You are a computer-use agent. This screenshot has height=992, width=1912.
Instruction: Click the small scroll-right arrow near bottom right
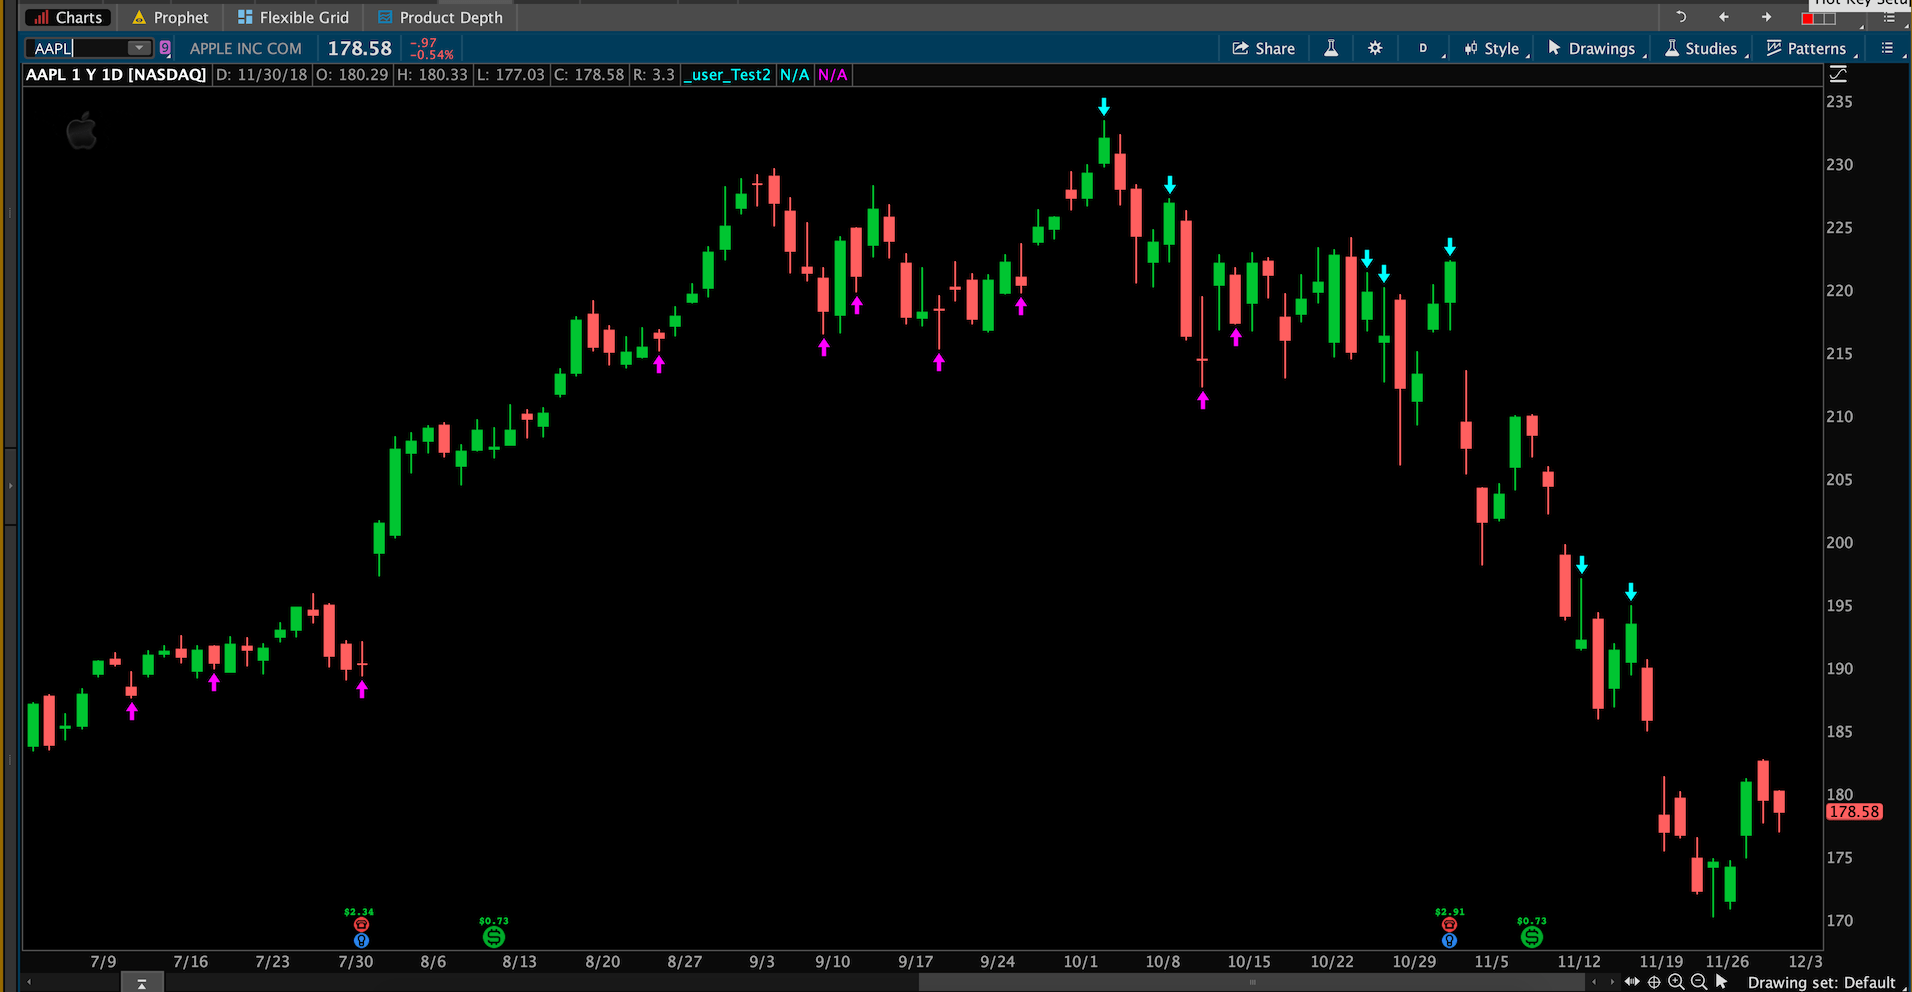[1611, 983]
